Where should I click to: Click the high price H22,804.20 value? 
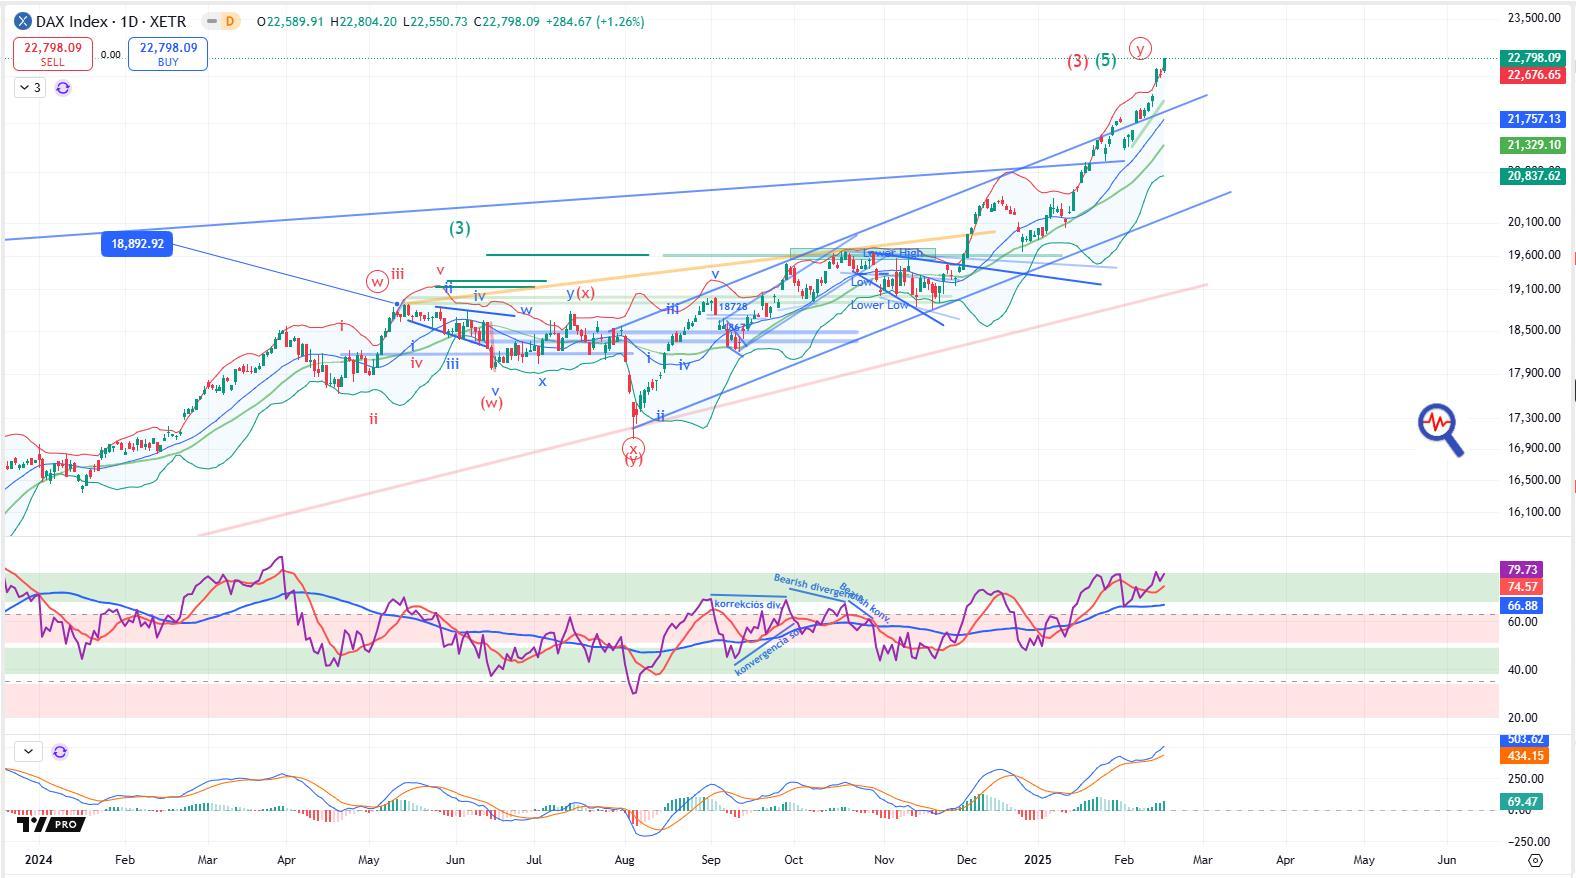click(x=363, y=21)
